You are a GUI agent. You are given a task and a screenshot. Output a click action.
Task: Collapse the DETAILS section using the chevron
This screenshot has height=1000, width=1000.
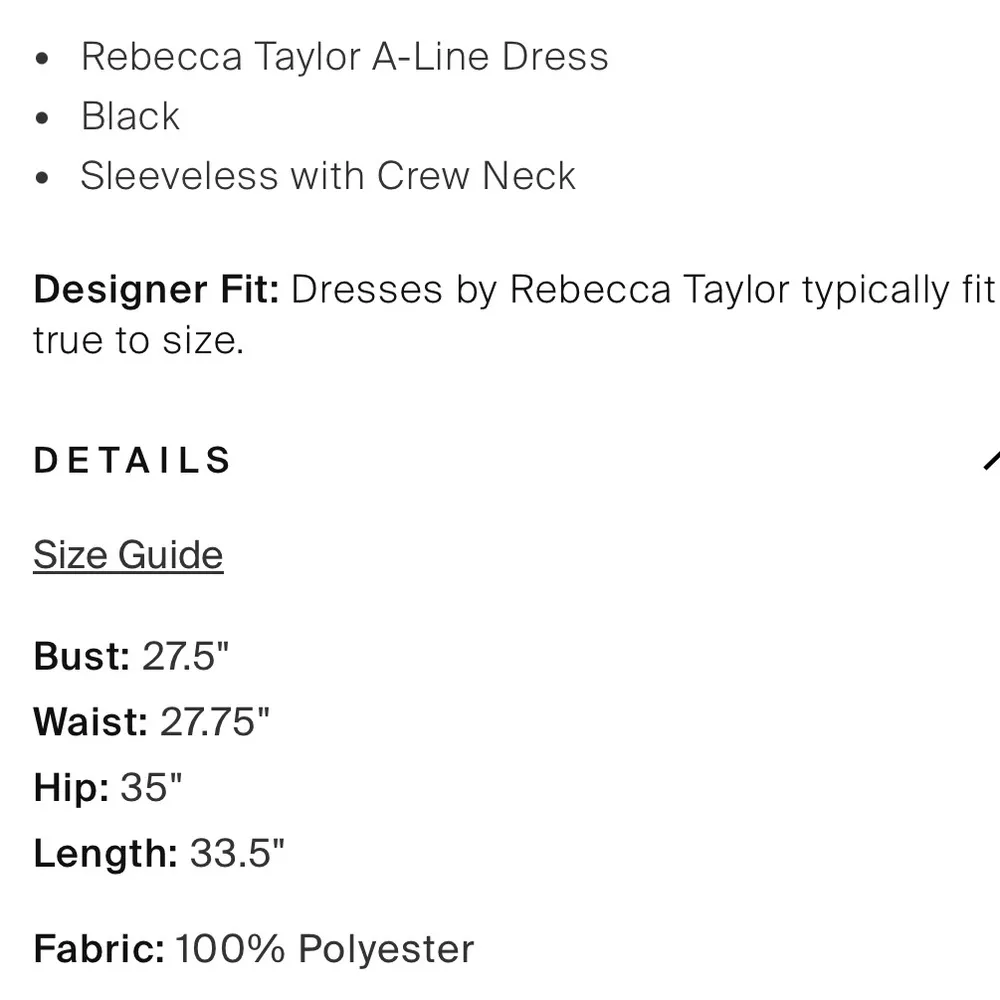coord(991,460)
